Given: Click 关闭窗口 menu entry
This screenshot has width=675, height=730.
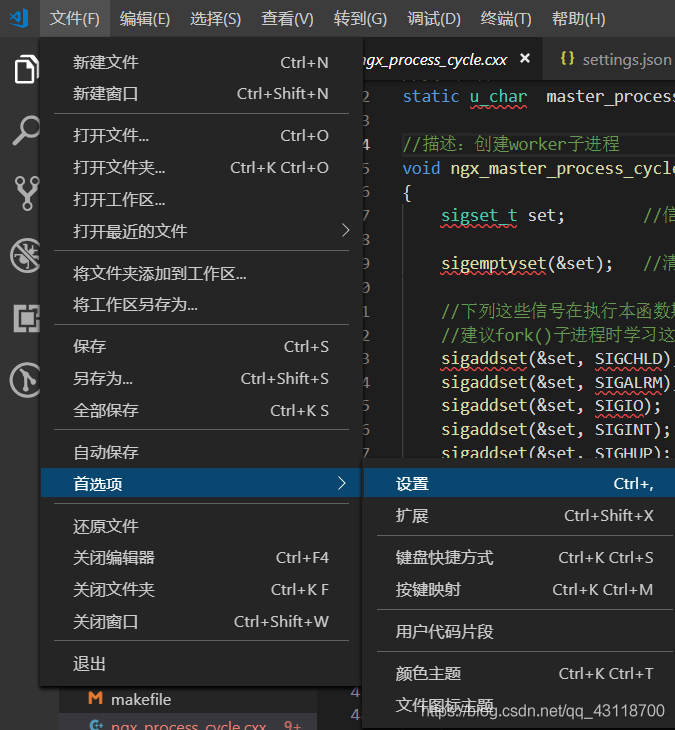Looking at the screenshot, I should [x=201, y=622].
